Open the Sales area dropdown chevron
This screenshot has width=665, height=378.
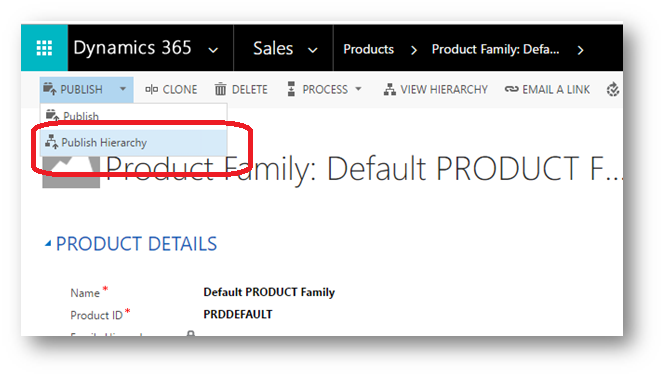point(313,50)
